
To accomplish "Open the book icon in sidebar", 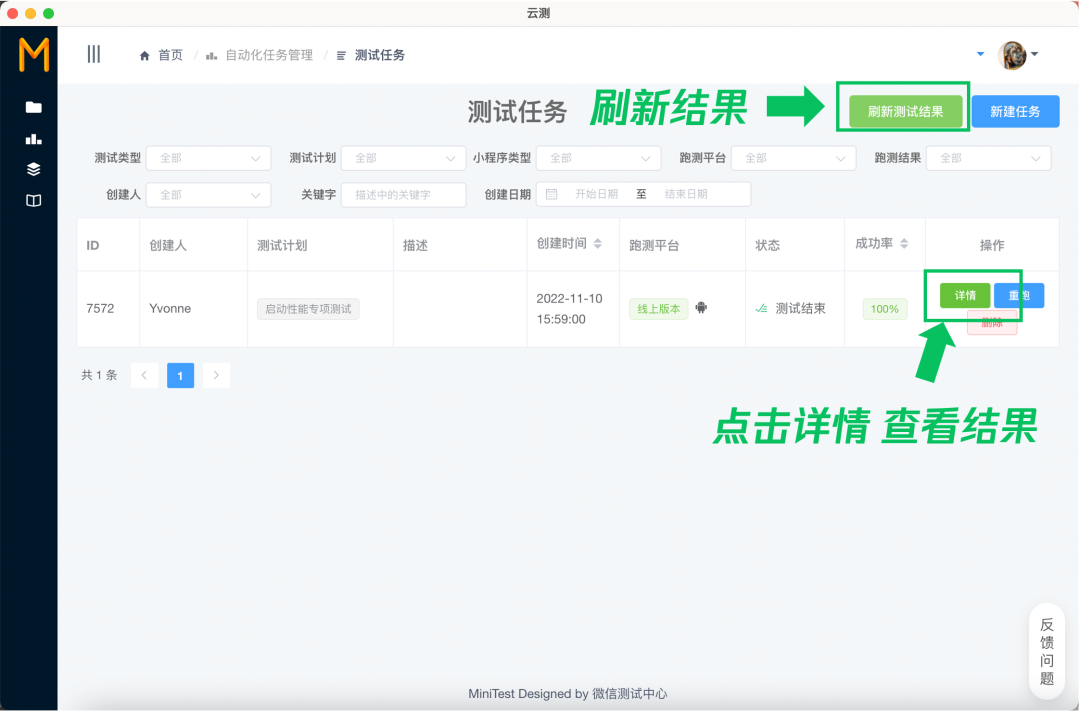I will (x=34, y=200).
